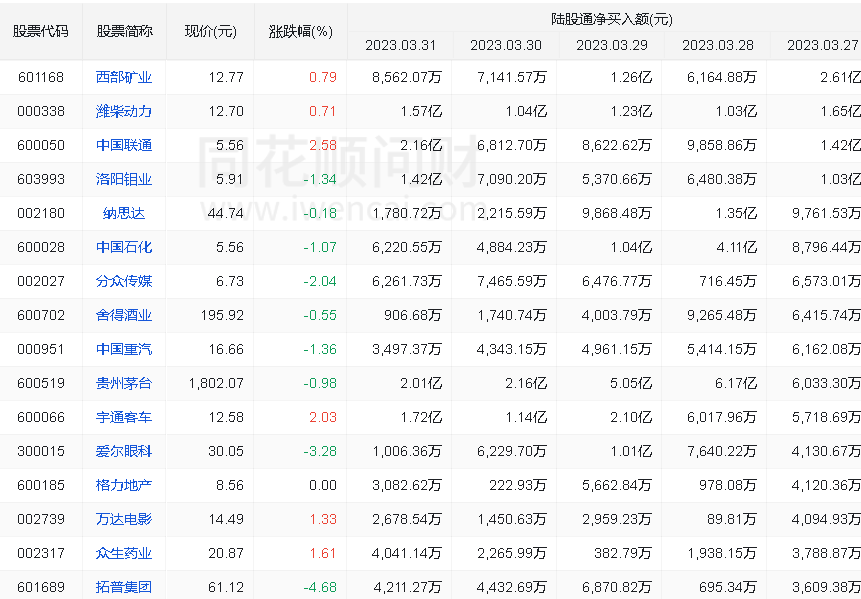Open the 分众传媒 stock link

[x=124, y=281]
